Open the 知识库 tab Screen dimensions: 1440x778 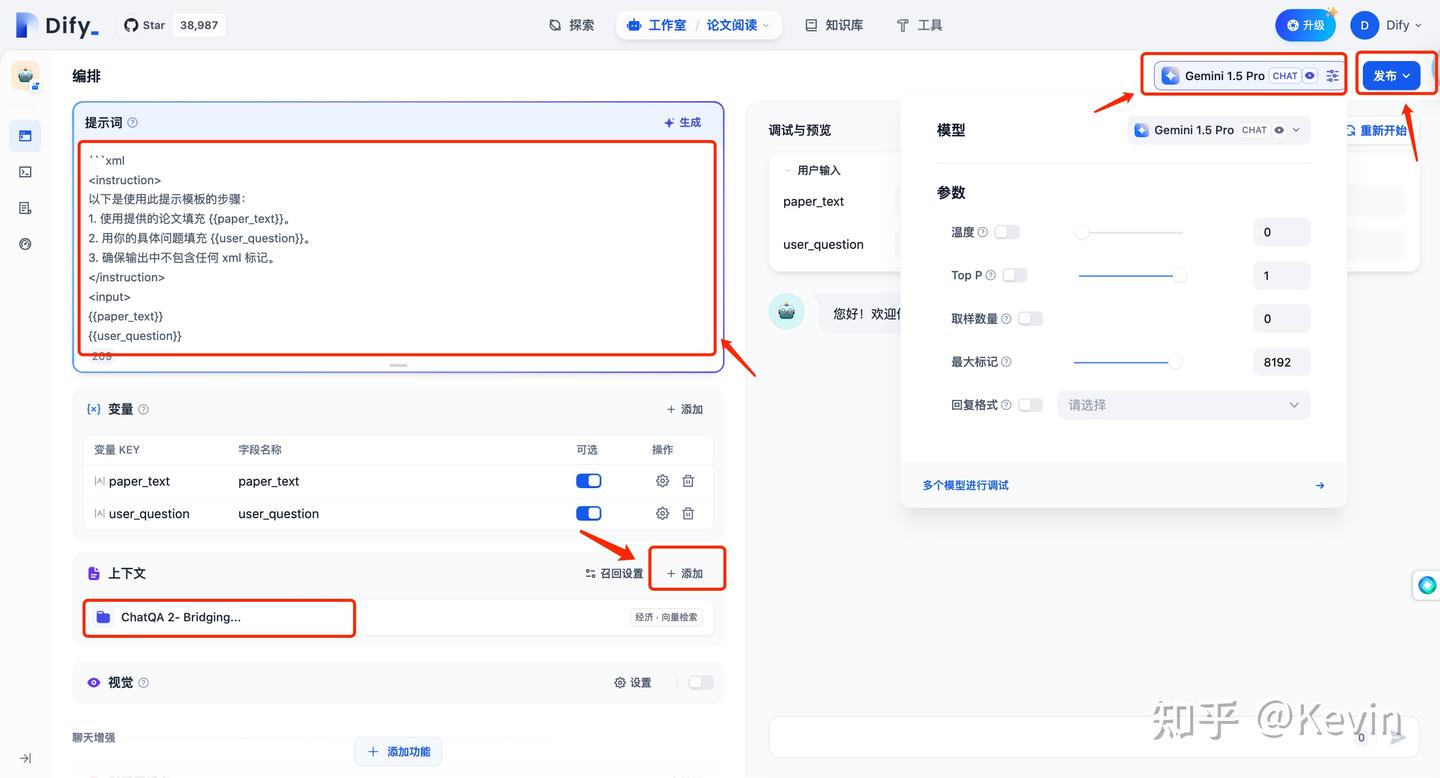coord(834,25)
